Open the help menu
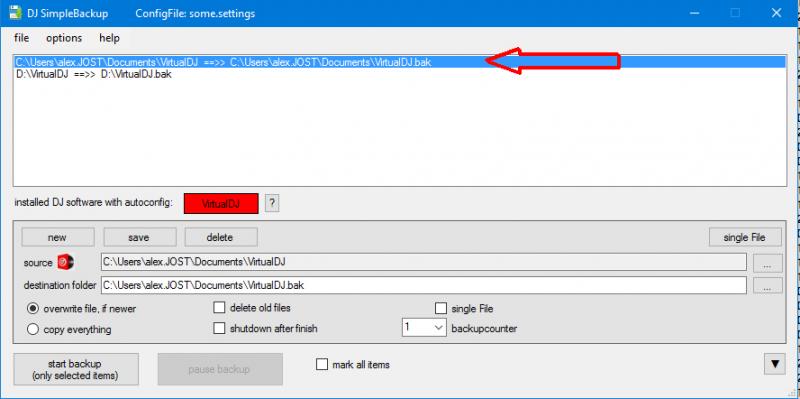This screenshot has width=800, height=399. pyautogui.click(x=109, y=38)
